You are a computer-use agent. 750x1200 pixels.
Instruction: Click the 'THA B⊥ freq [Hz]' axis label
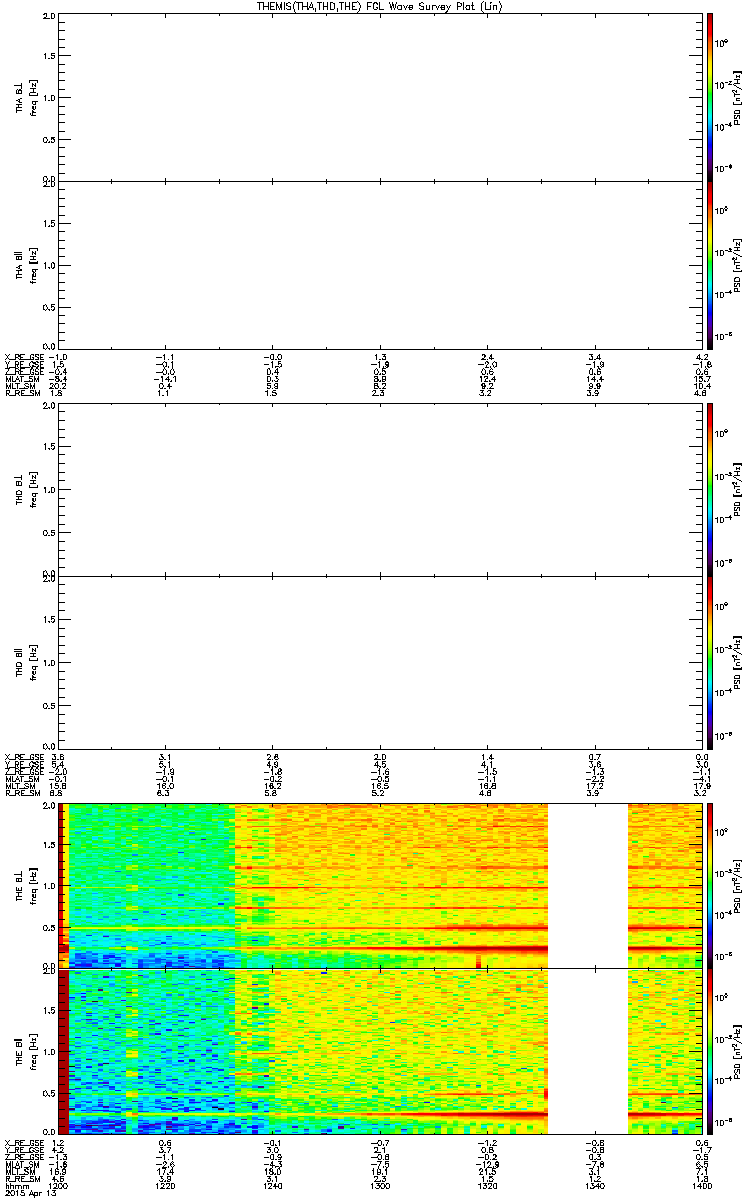(28, 96)
